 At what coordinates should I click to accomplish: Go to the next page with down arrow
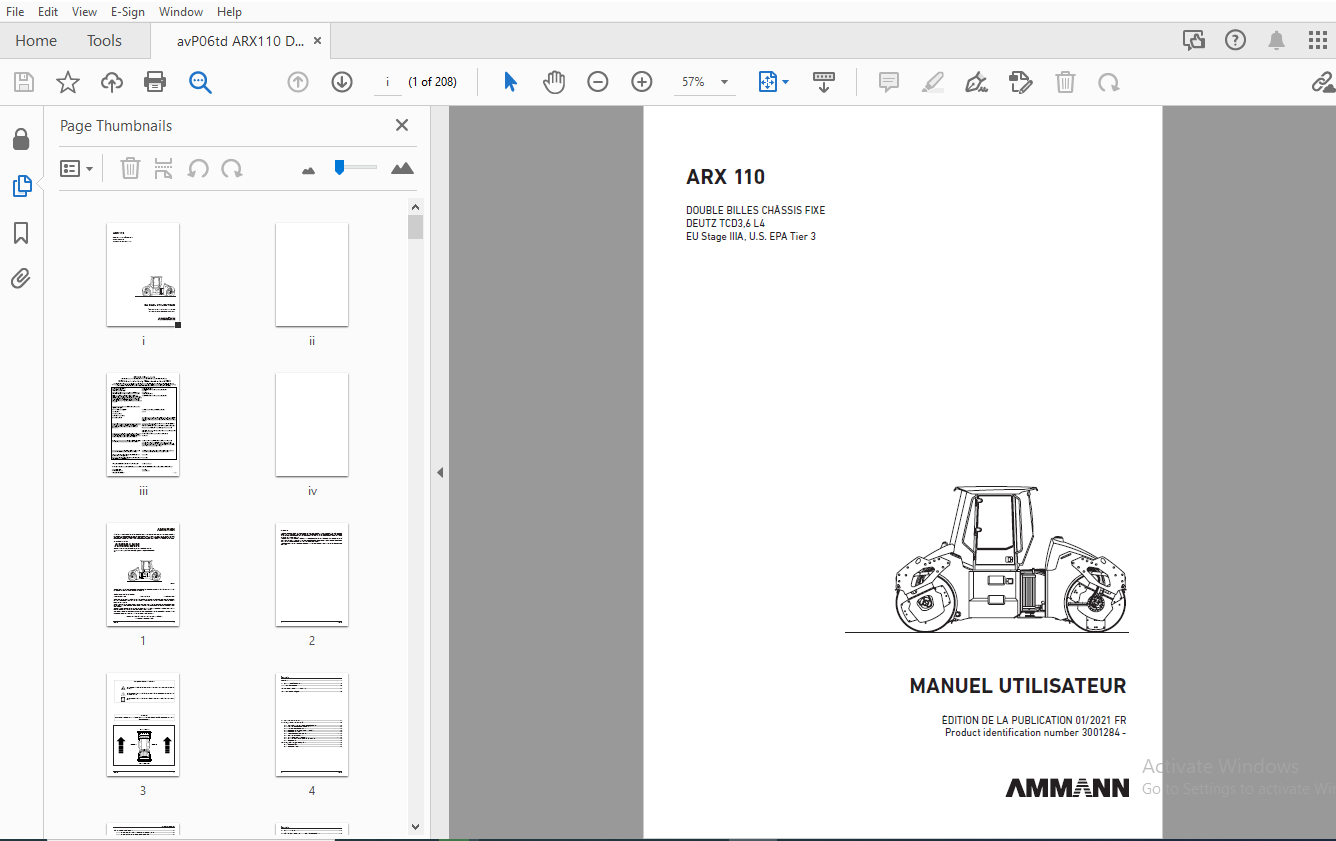(342, 82)
